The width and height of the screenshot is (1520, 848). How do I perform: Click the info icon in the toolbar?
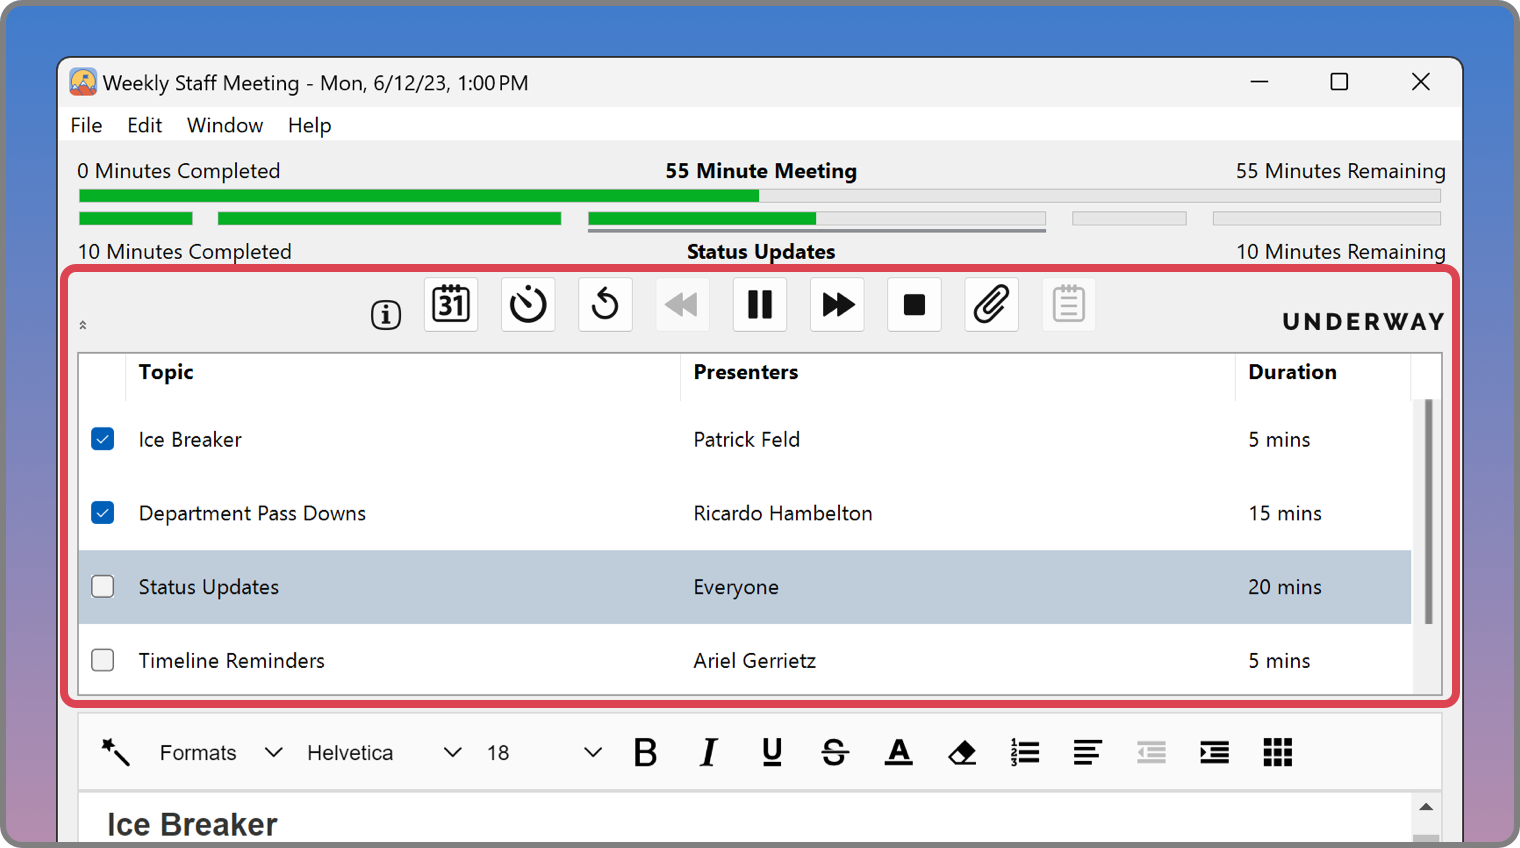point(386,315)
